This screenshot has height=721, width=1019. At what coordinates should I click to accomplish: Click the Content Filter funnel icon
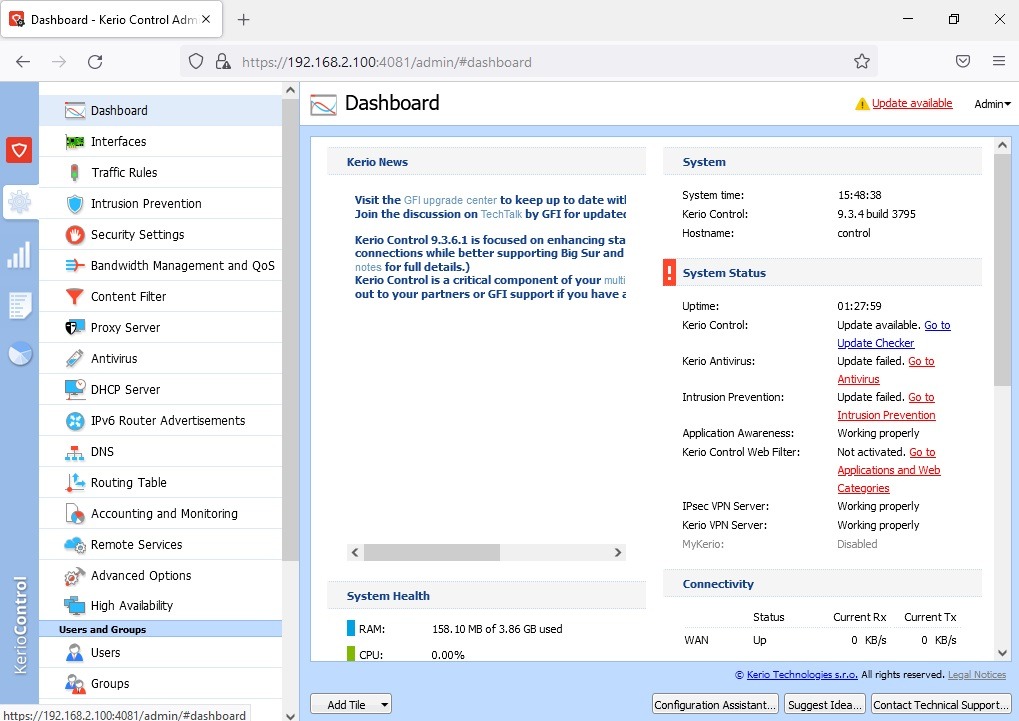[x=75, y=297]
